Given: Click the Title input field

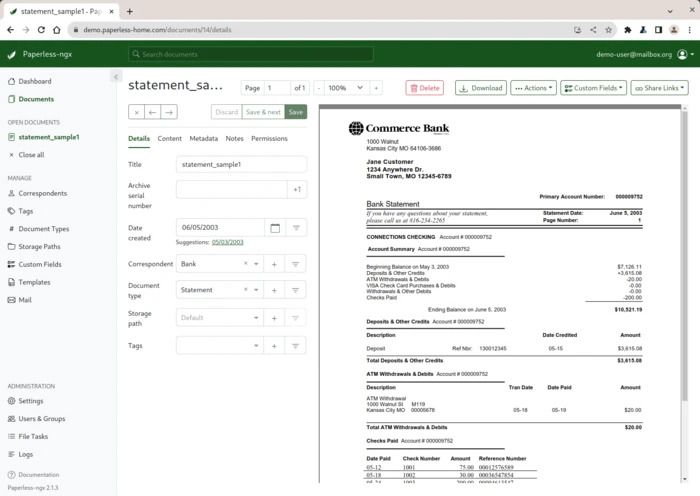Looking at the screenshot, I should 241,165.
